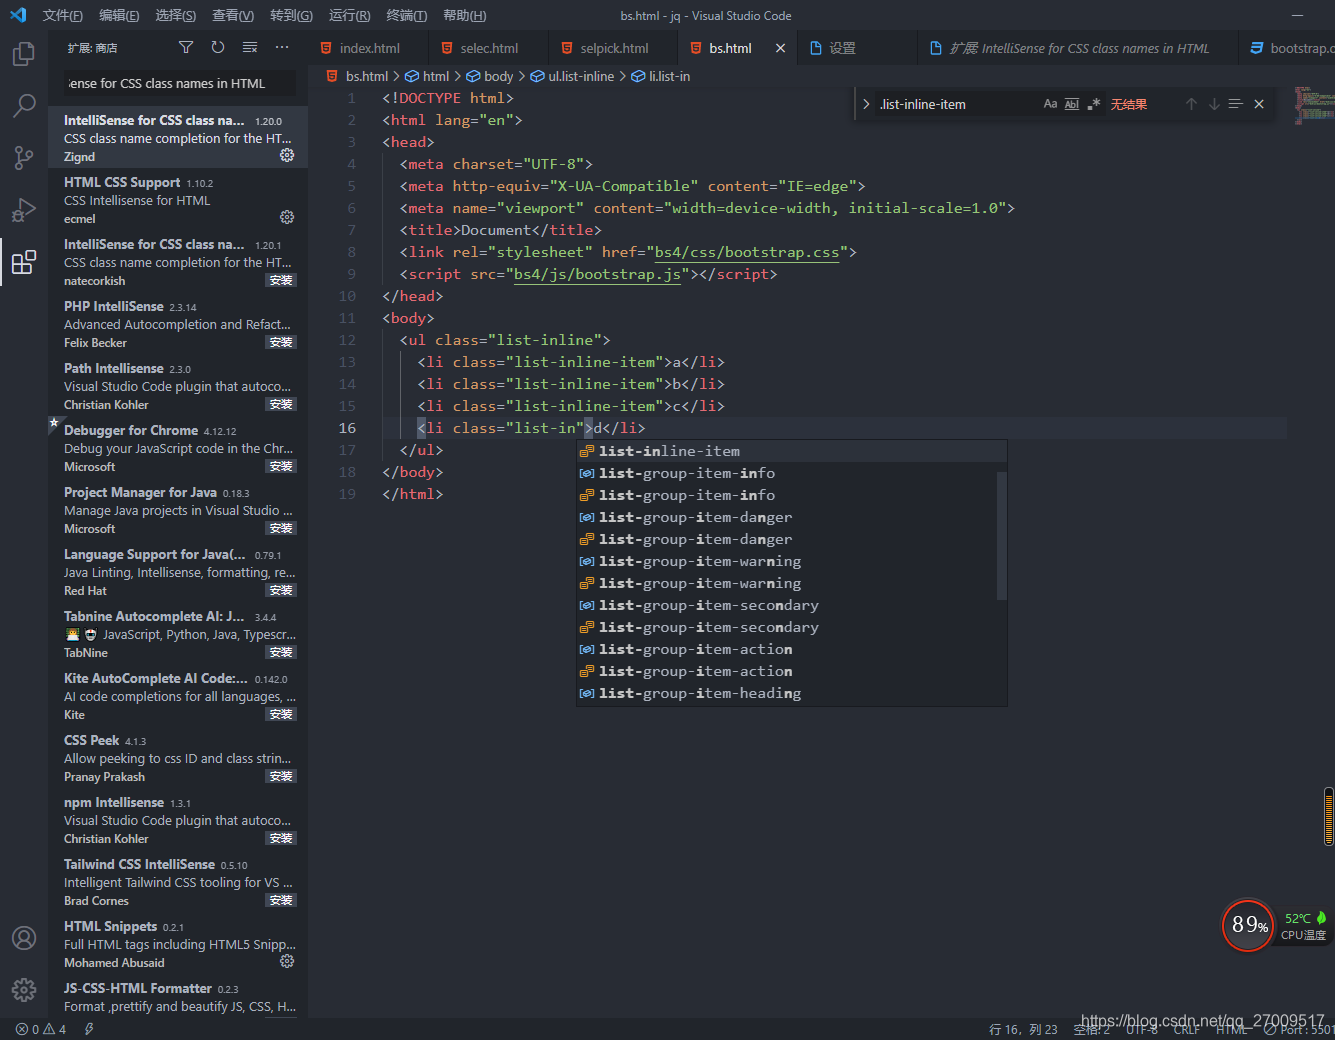Install the CSS Peek extension

pos(281,776)
